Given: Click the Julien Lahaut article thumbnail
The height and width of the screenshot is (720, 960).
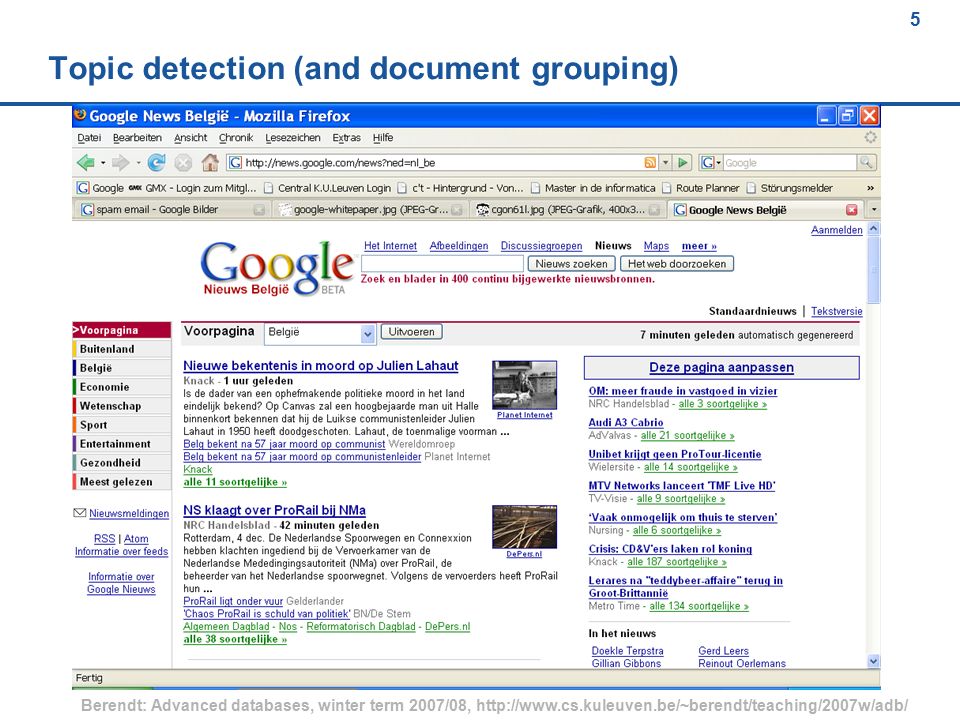Looking at the screenshot, I should click(x=525, y=384).
